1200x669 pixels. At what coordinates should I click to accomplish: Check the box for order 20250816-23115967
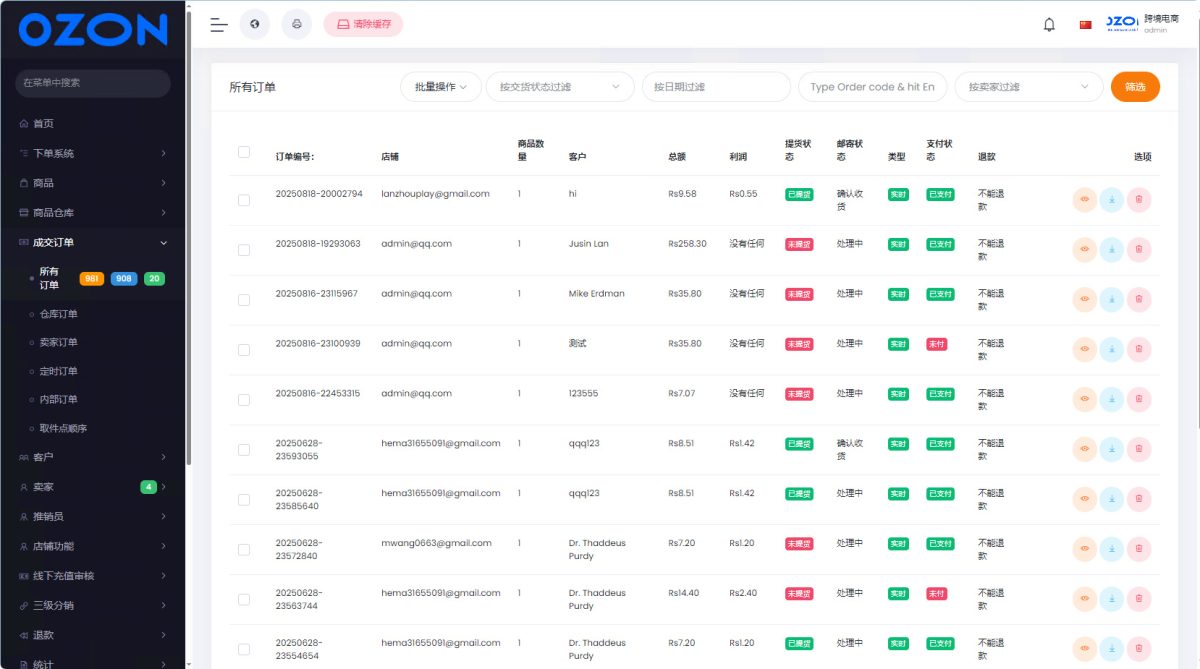(244, 300)
